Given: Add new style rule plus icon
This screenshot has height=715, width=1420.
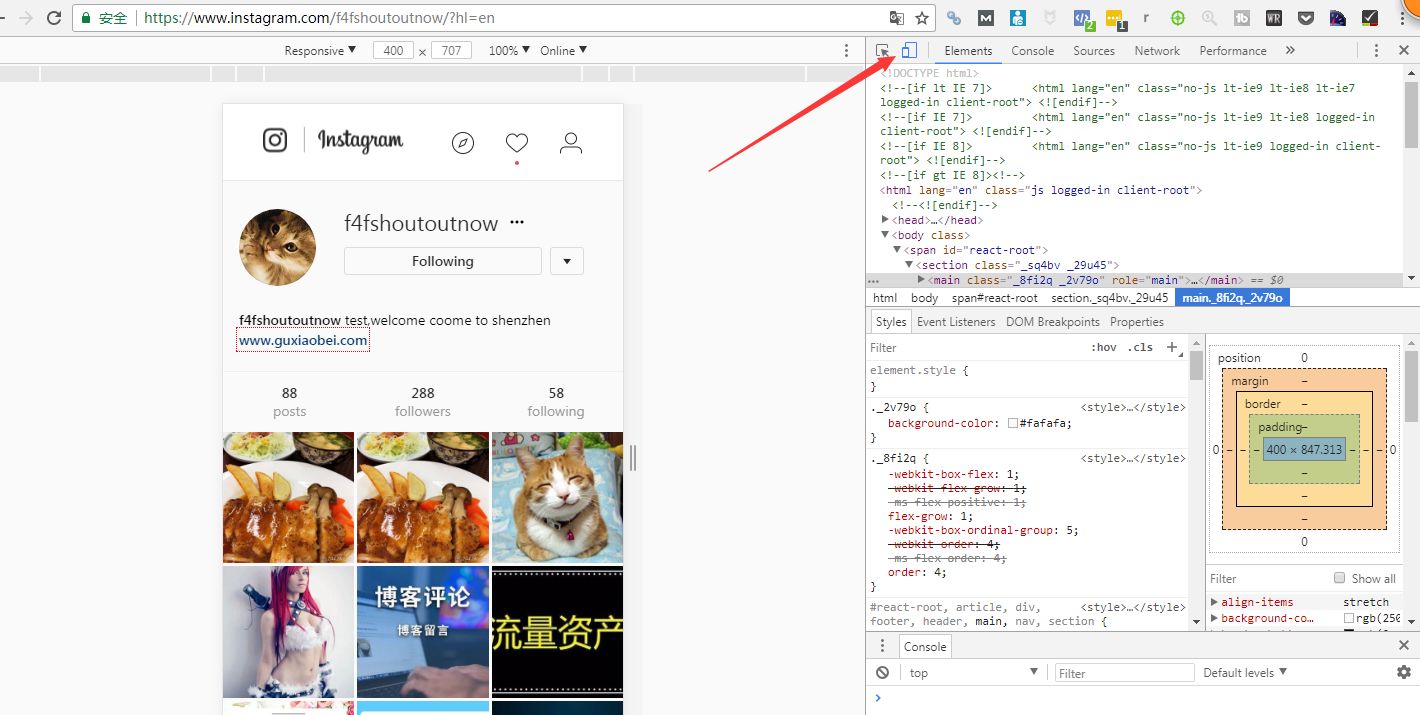Looking at the screenshot, I should pos(1172,347).
